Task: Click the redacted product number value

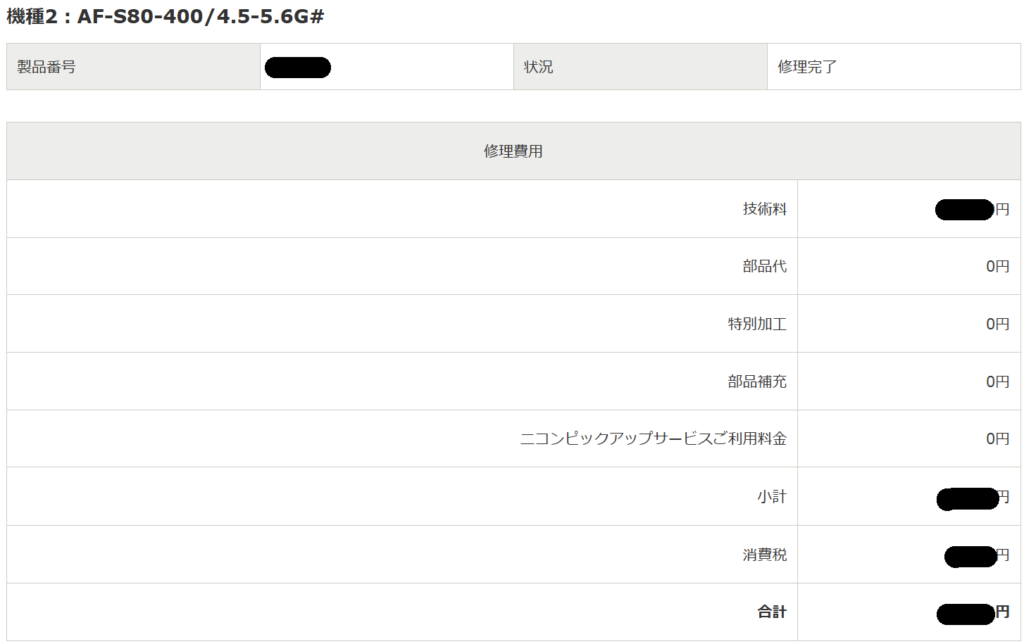Action: pos(298,68)
